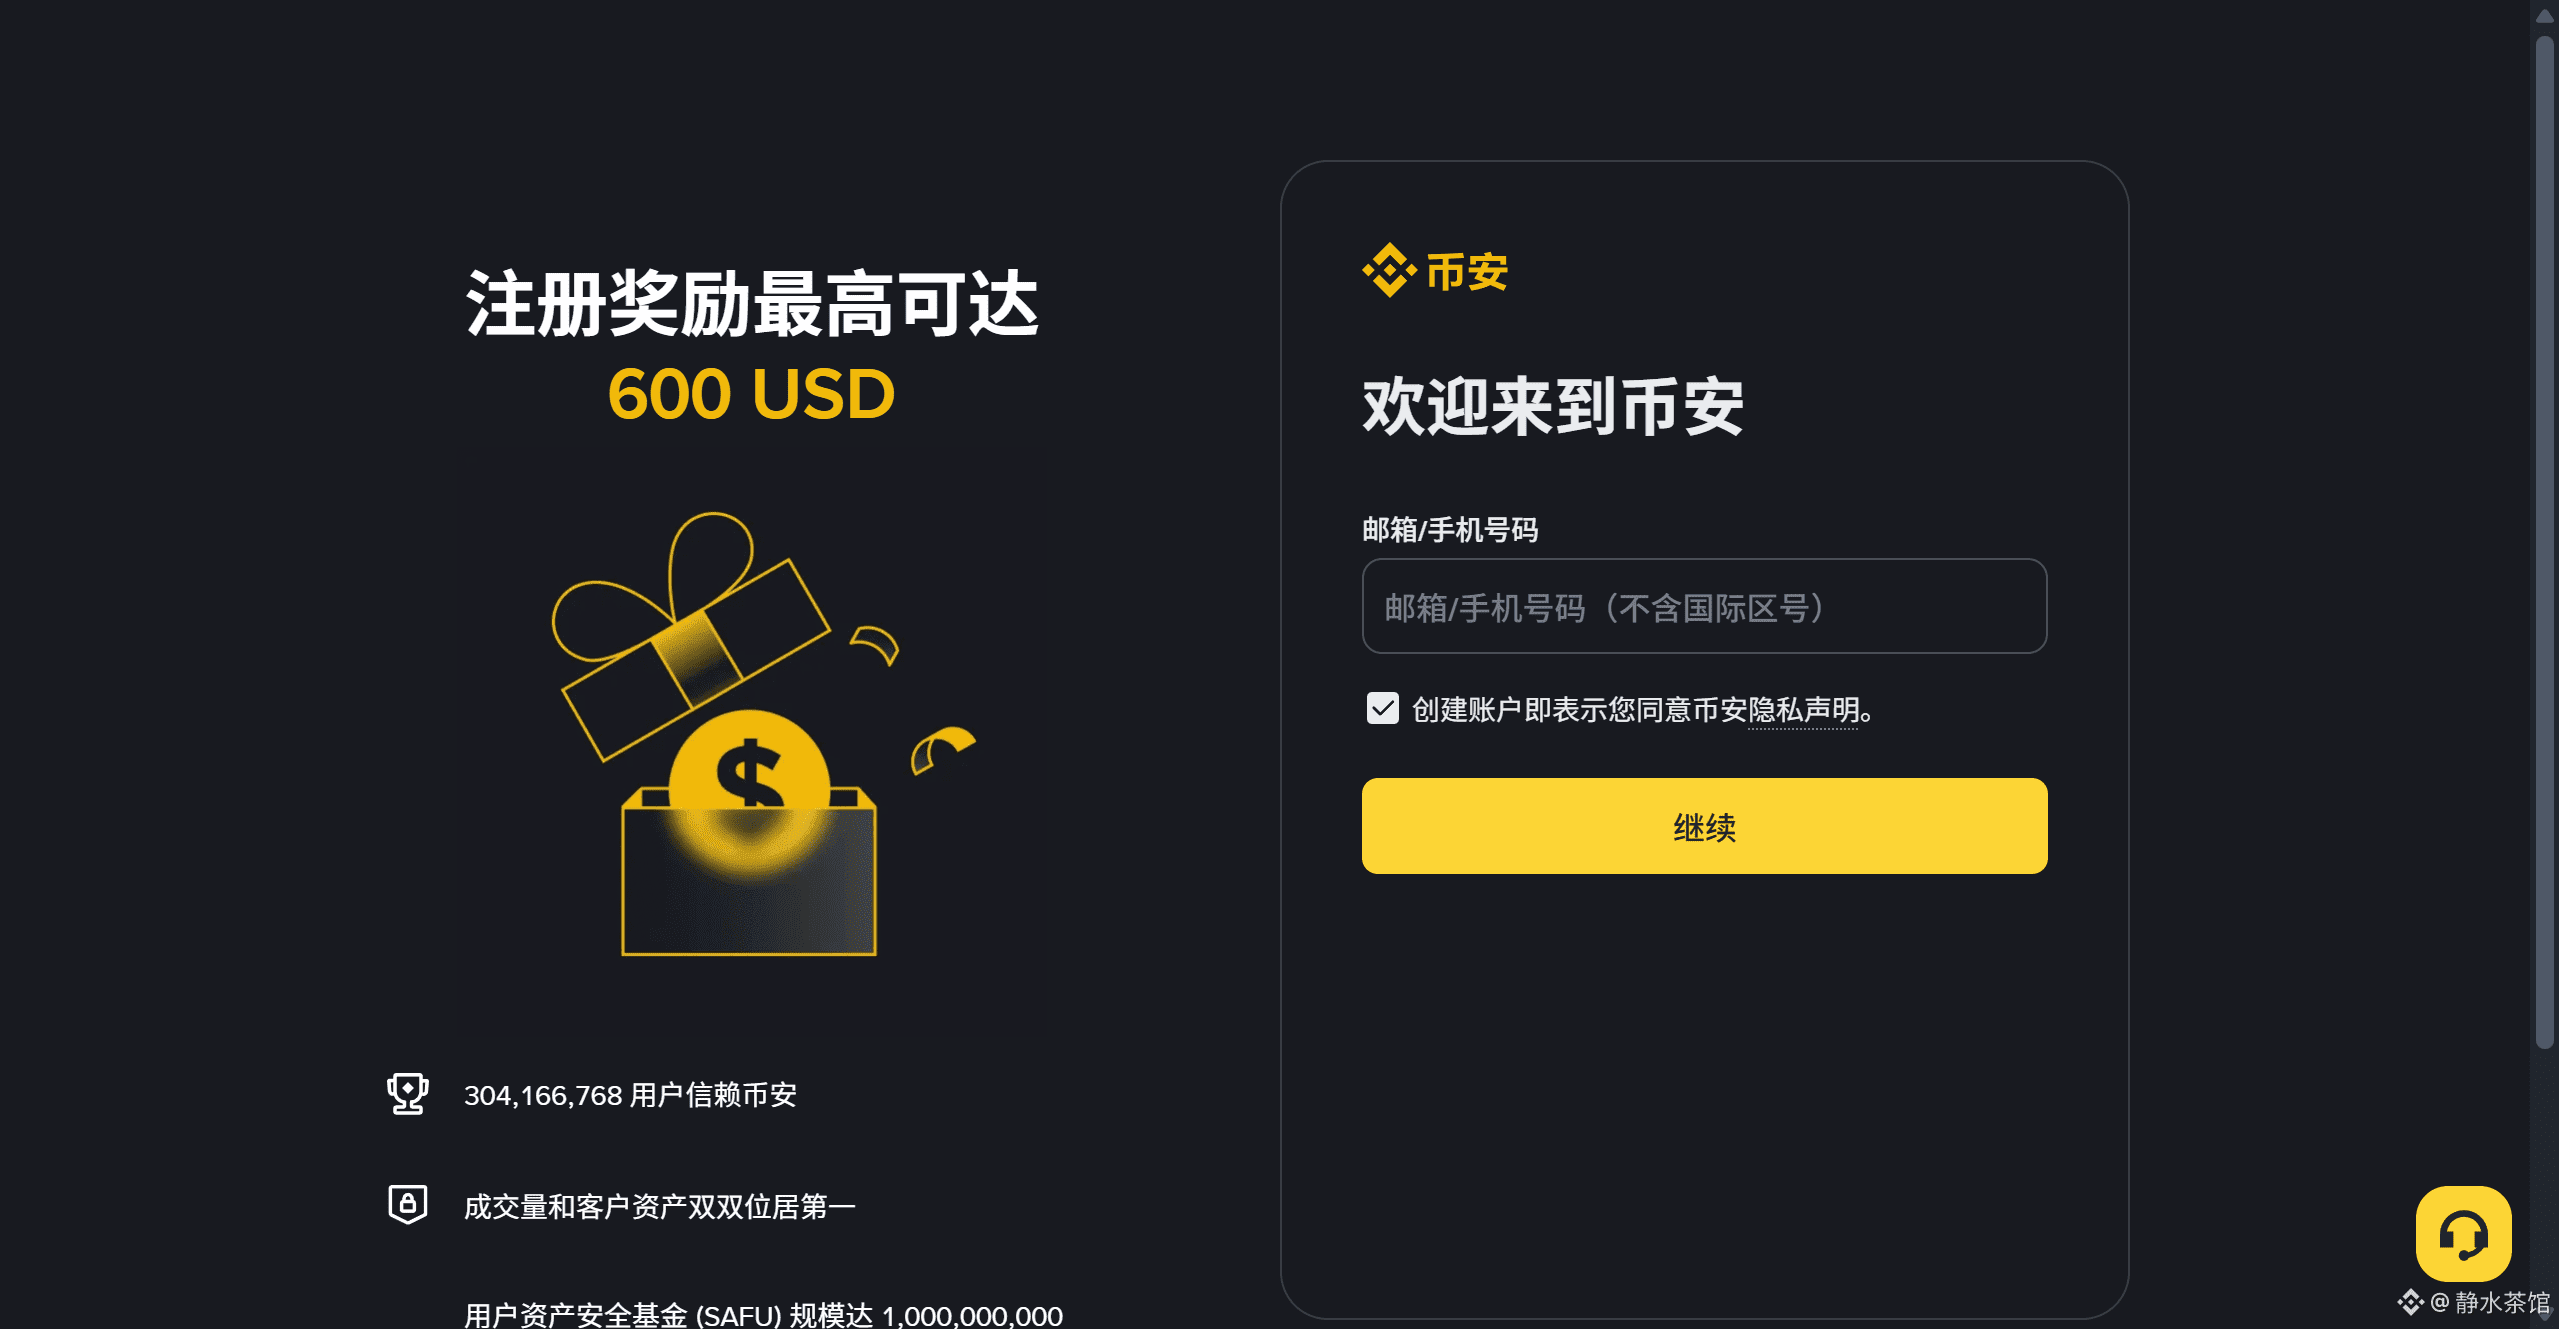Screen dimensions: 2559x1329
Task: Open the 隐私声明 privacy statement link
Action: 1803,710
